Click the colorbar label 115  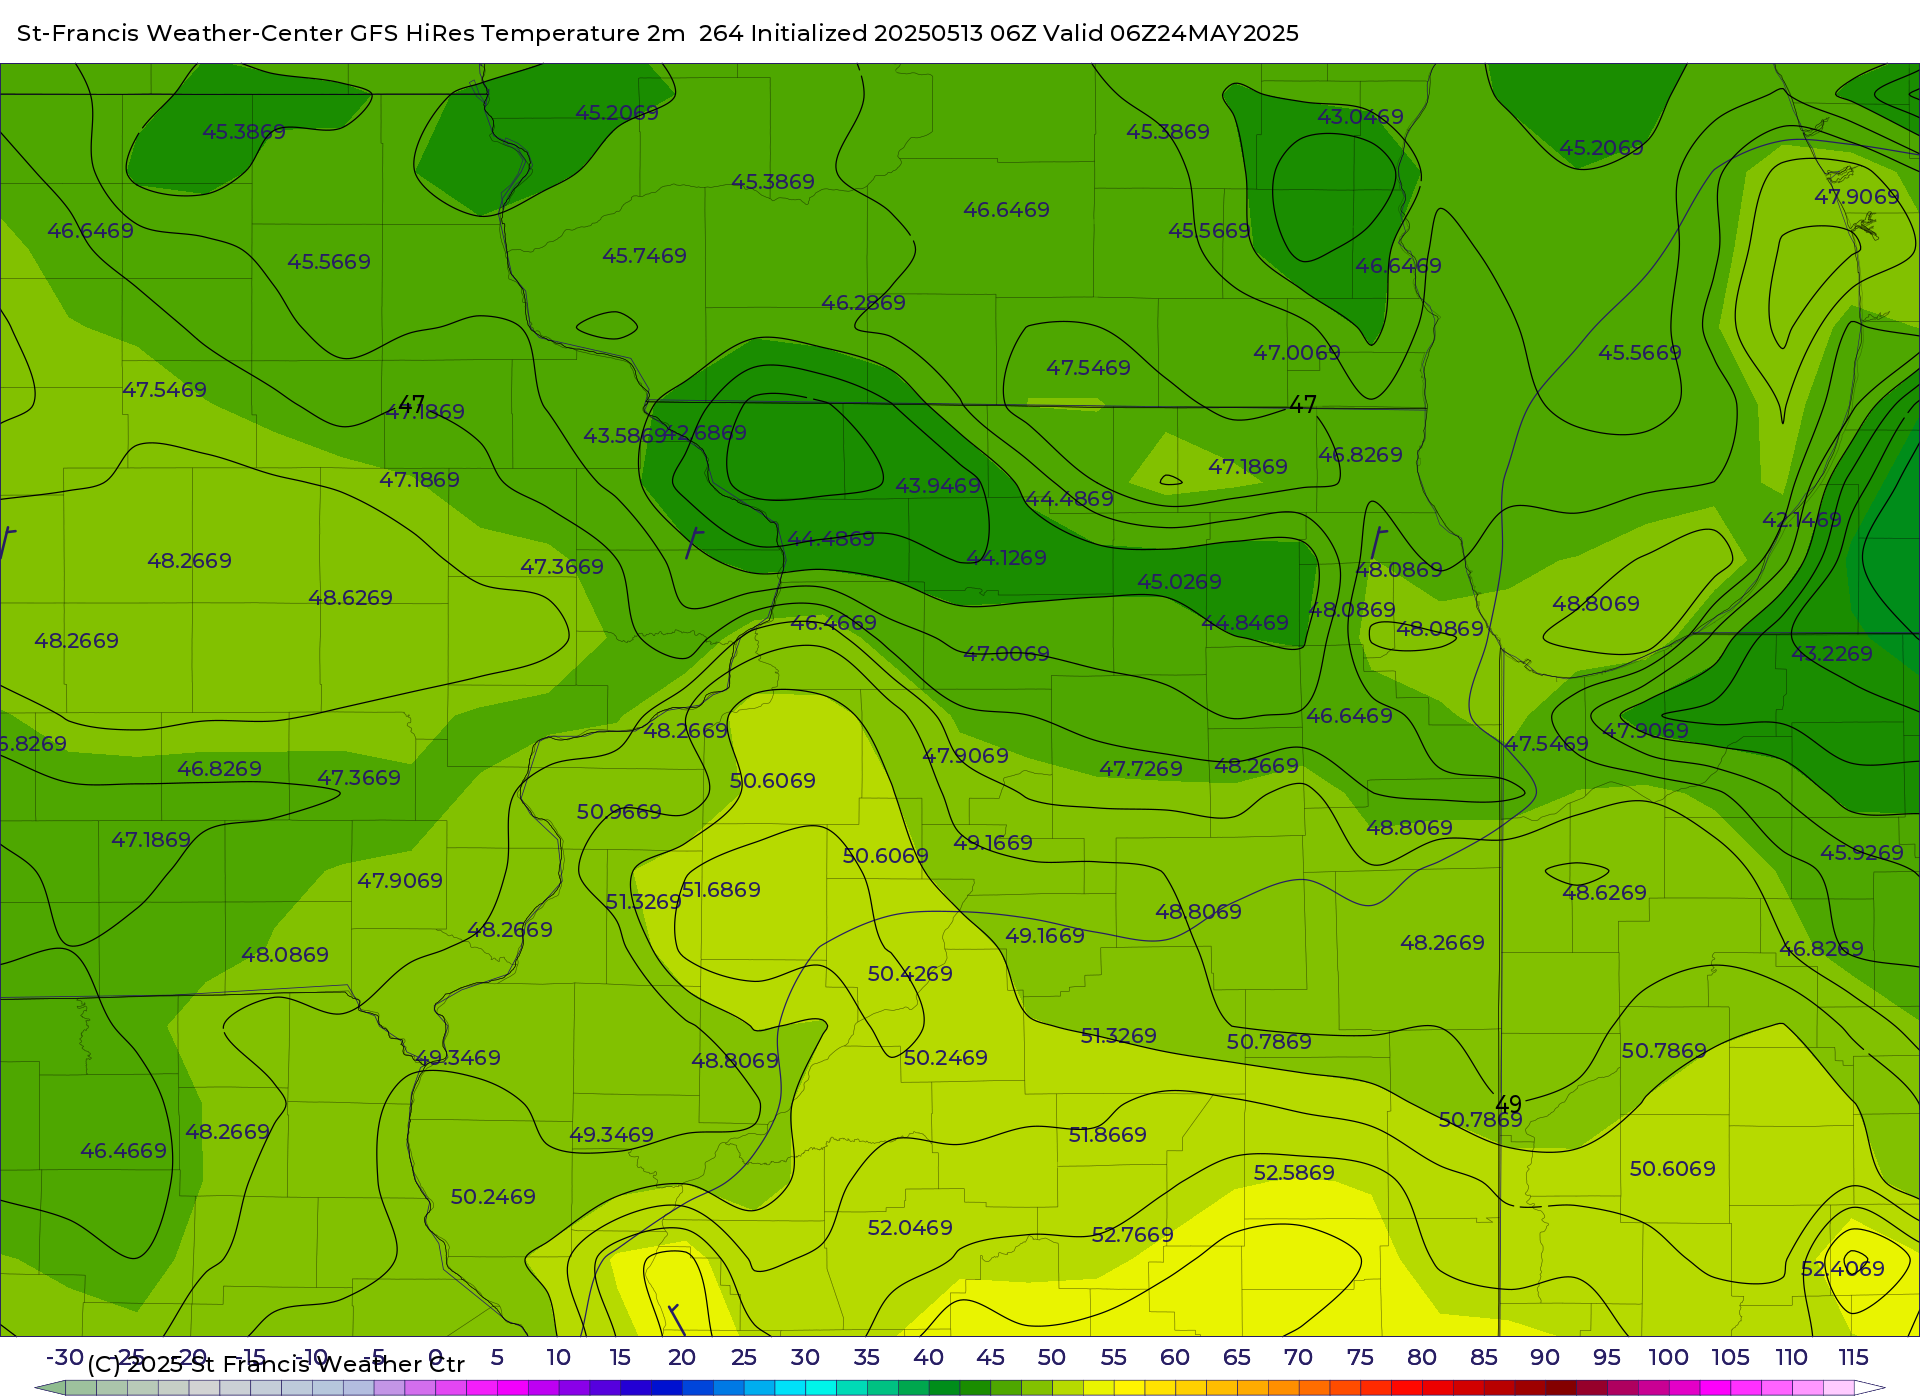coord(1853,1357)
